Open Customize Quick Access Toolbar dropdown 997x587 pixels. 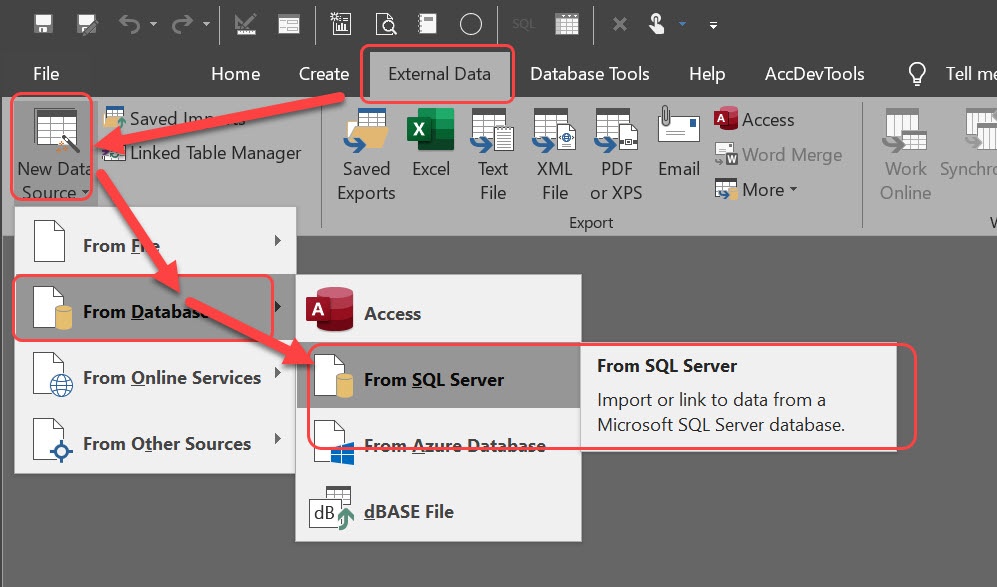coord(713,25)
